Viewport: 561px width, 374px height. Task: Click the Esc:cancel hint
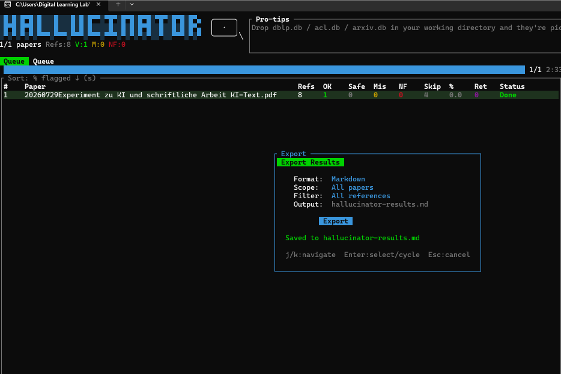pos(449,254)
